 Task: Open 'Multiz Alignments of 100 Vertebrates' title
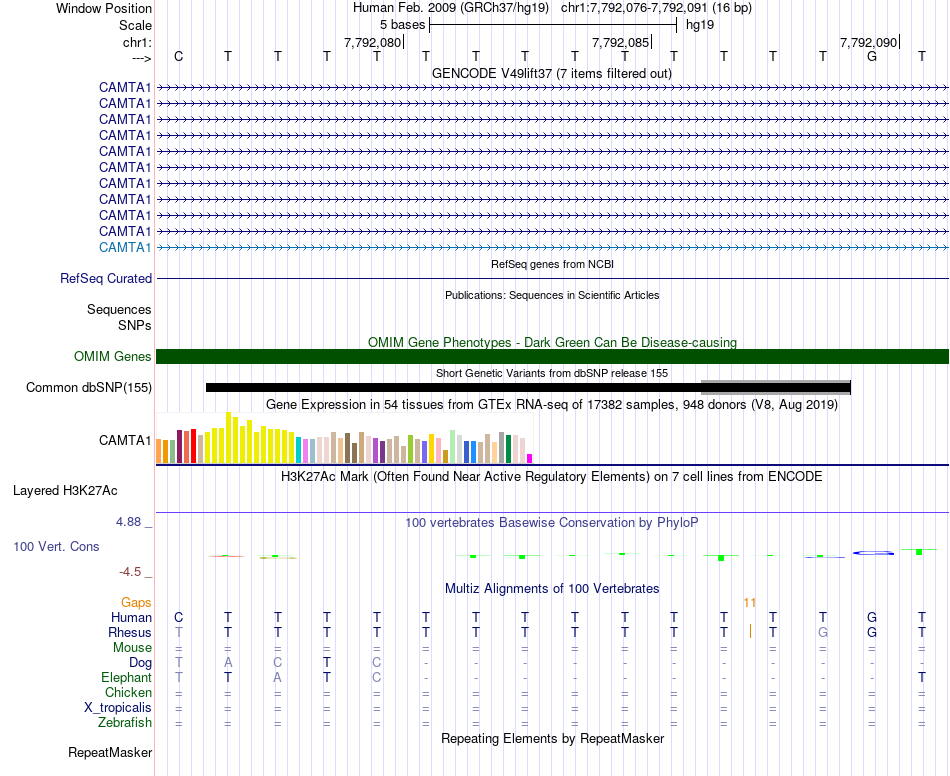pos(552,589)
